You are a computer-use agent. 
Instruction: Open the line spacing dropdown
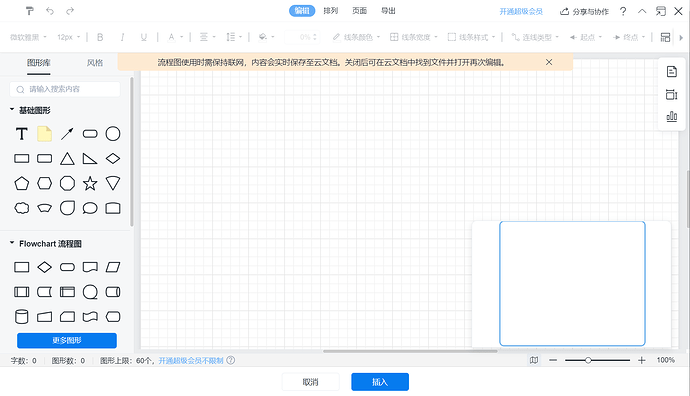coord(234,37)
